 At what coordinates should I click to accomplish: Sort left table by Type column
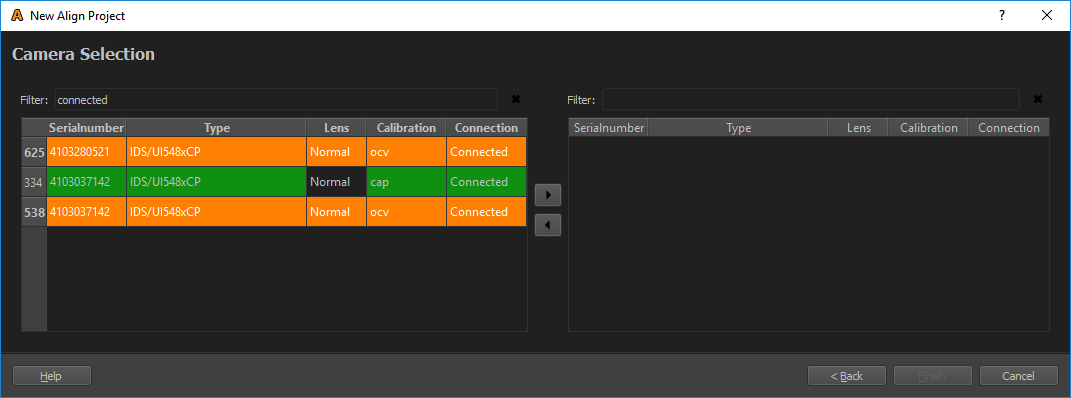(x=217, y=128)
